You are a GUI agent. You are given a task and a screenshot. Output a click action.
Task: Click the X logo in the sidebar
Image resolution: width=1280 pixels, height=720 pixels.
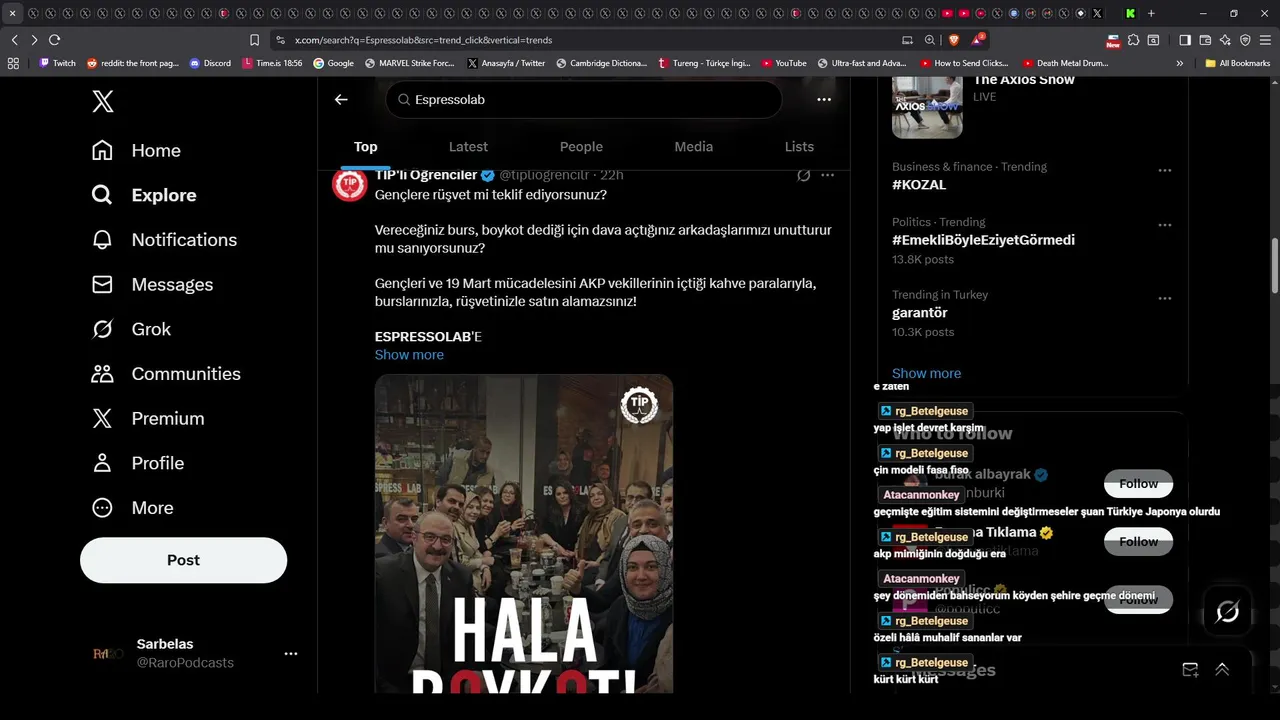tap(102, 101)
